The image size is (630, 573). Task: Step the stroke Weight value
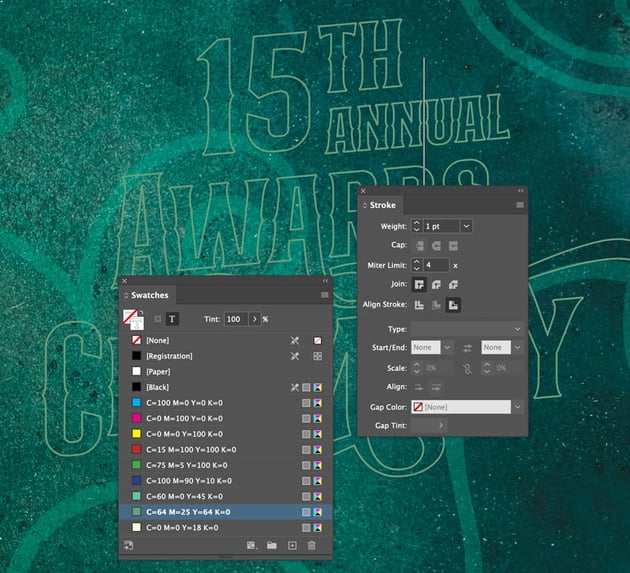pos(417,226)
